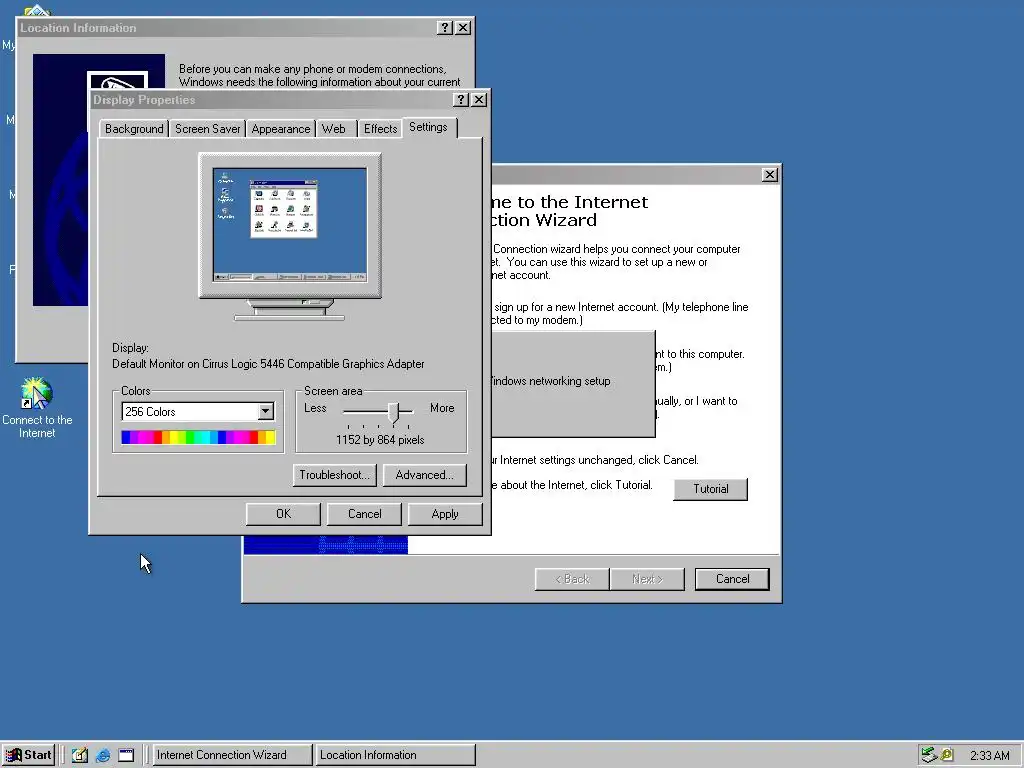
Task: Open the Appearance tab
Action: coord(281,129)
